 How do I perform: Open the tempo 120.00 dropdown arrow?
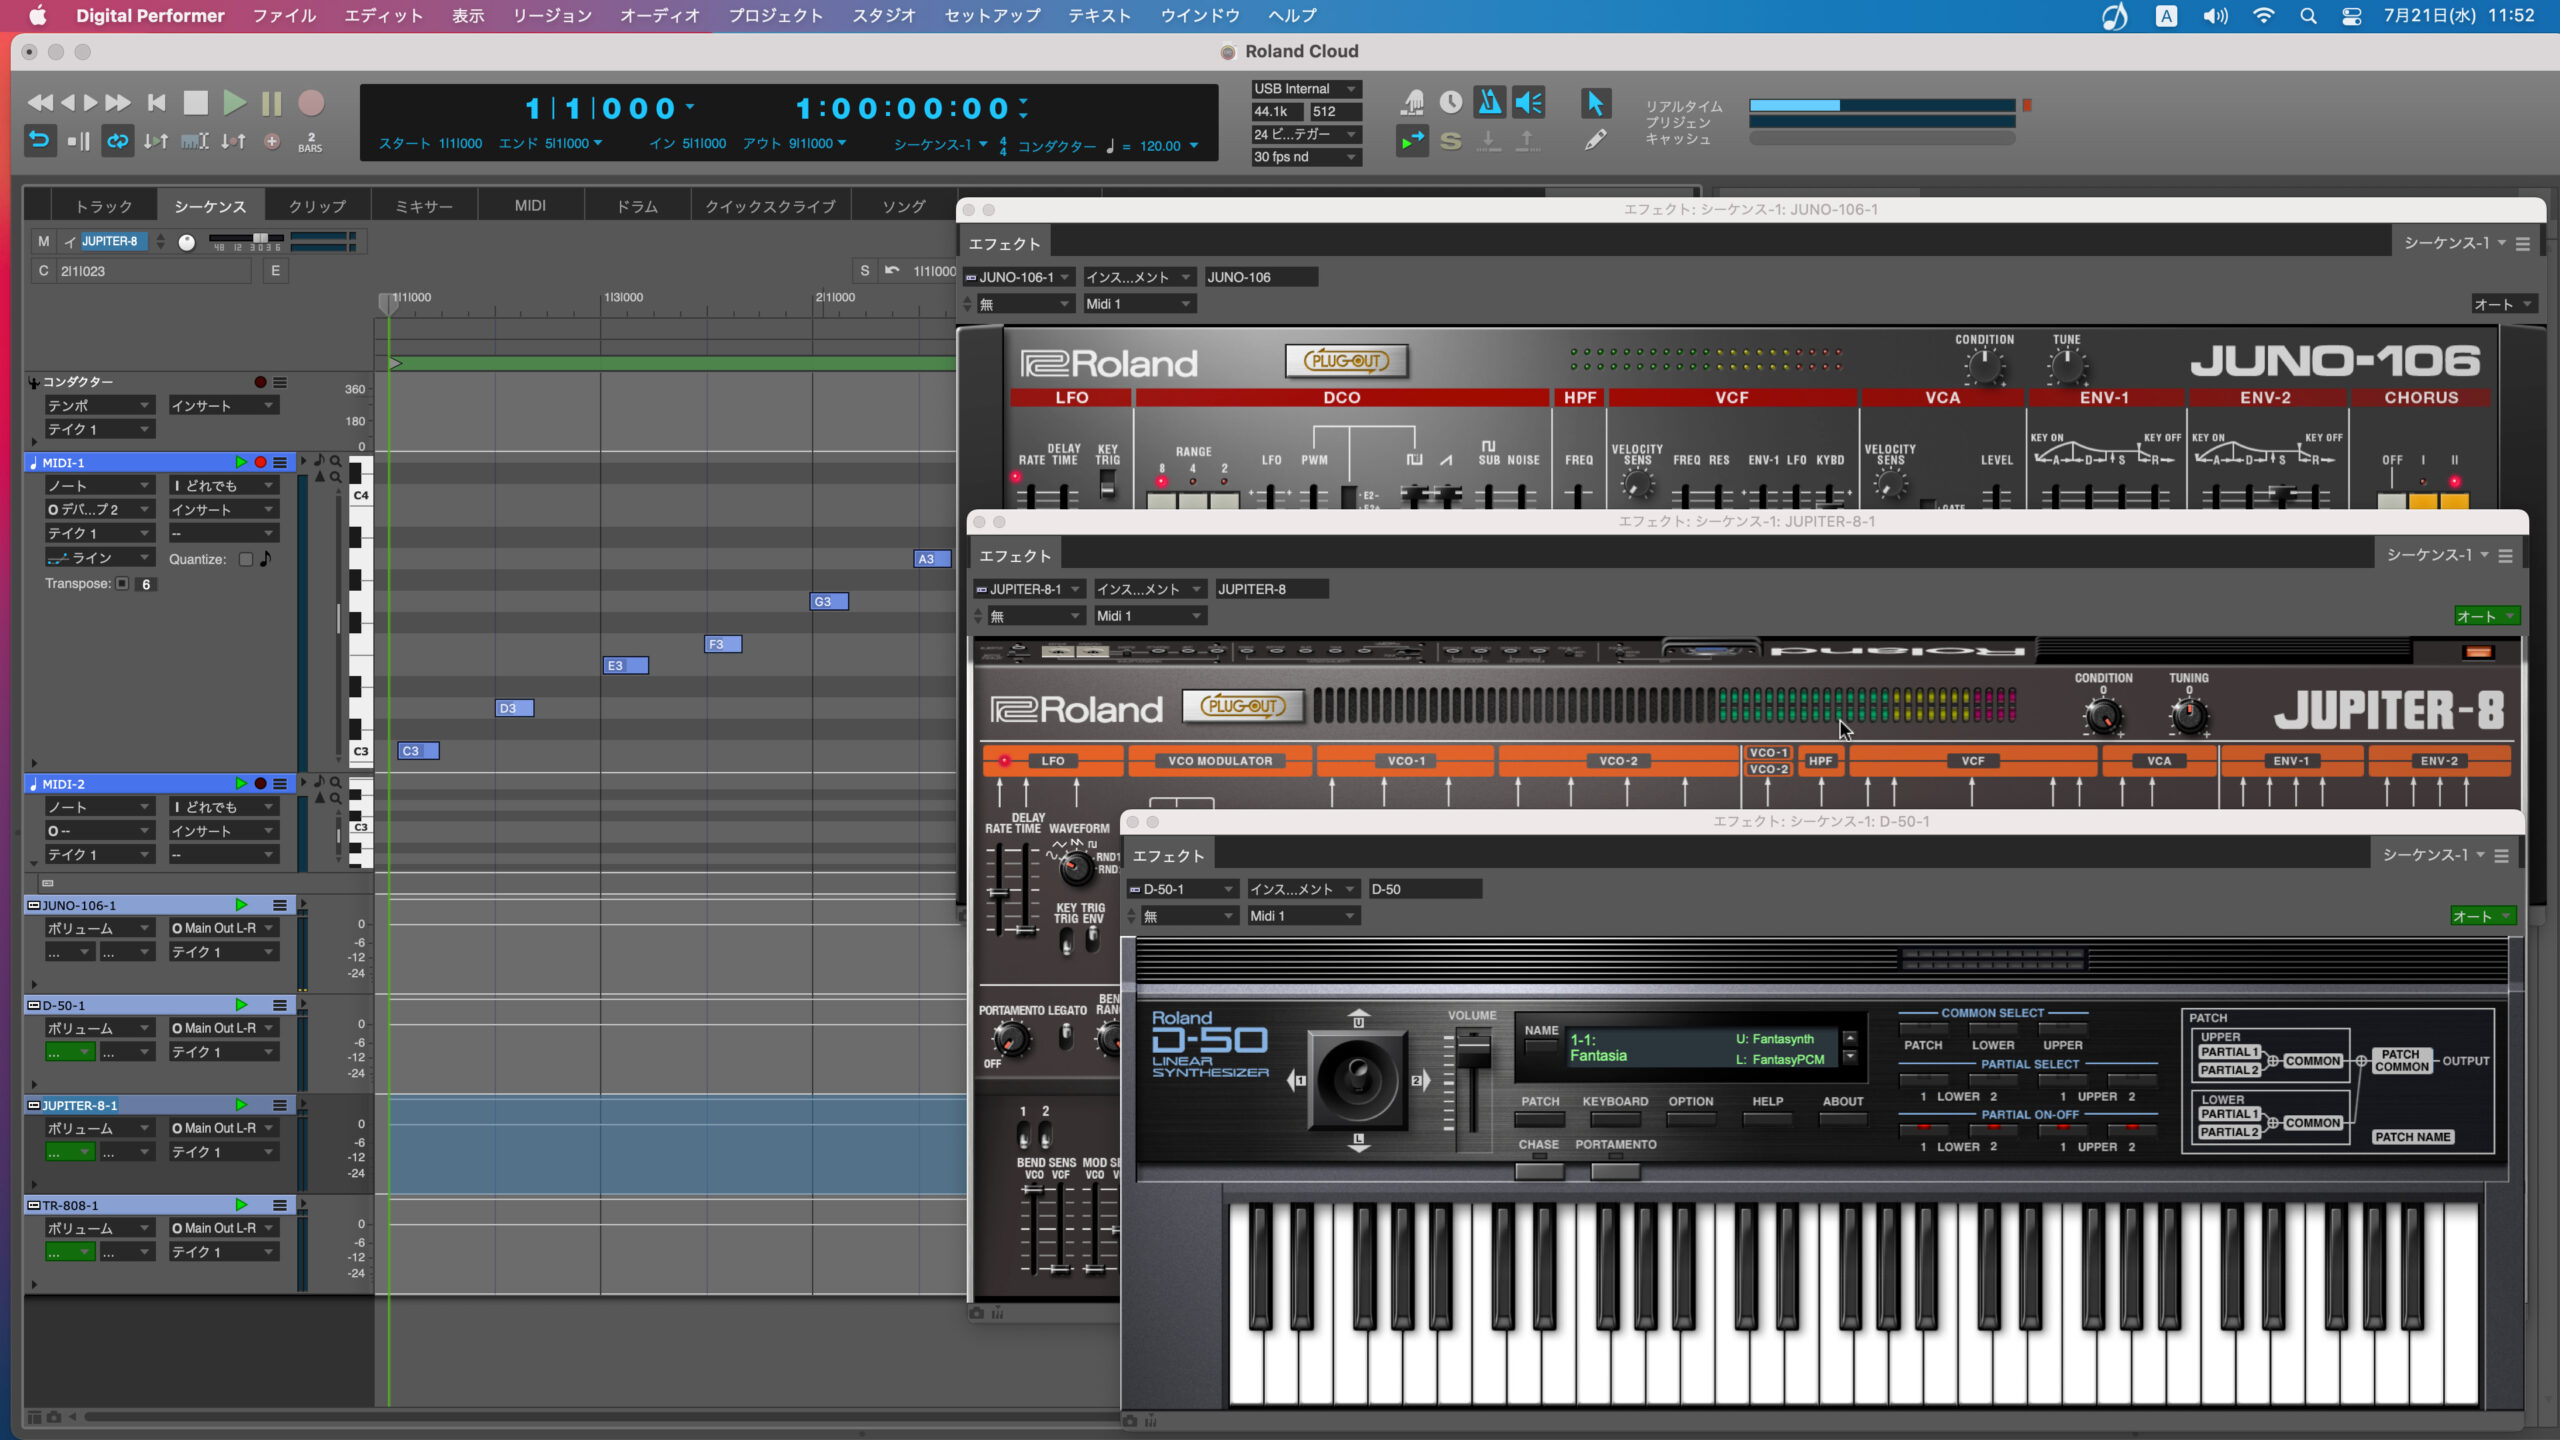pos(1194,146)
